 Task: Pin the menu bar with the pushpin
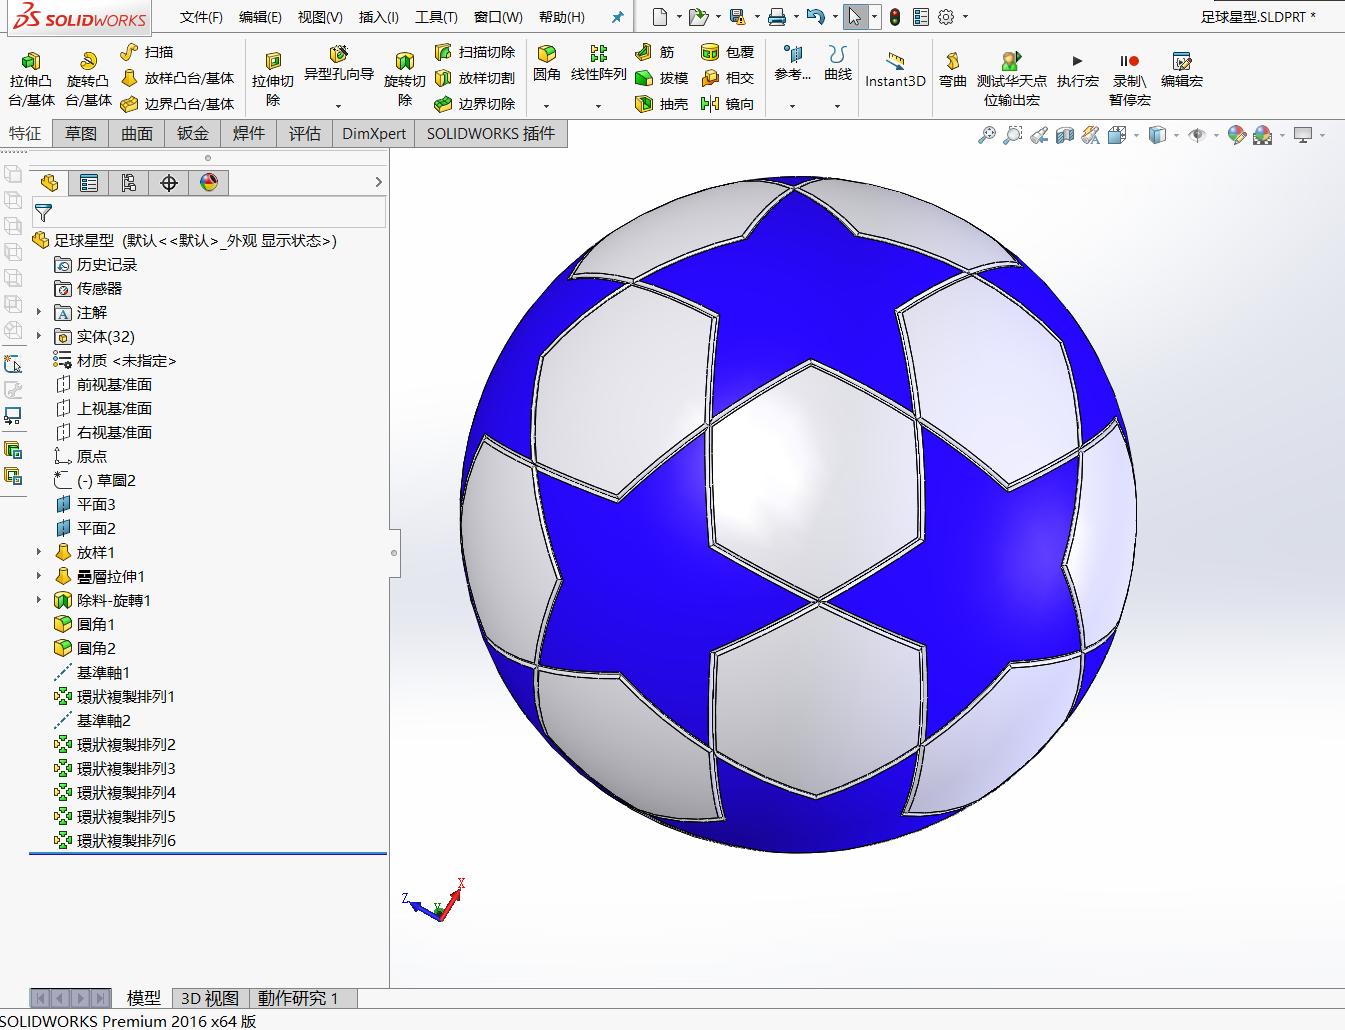616,16
